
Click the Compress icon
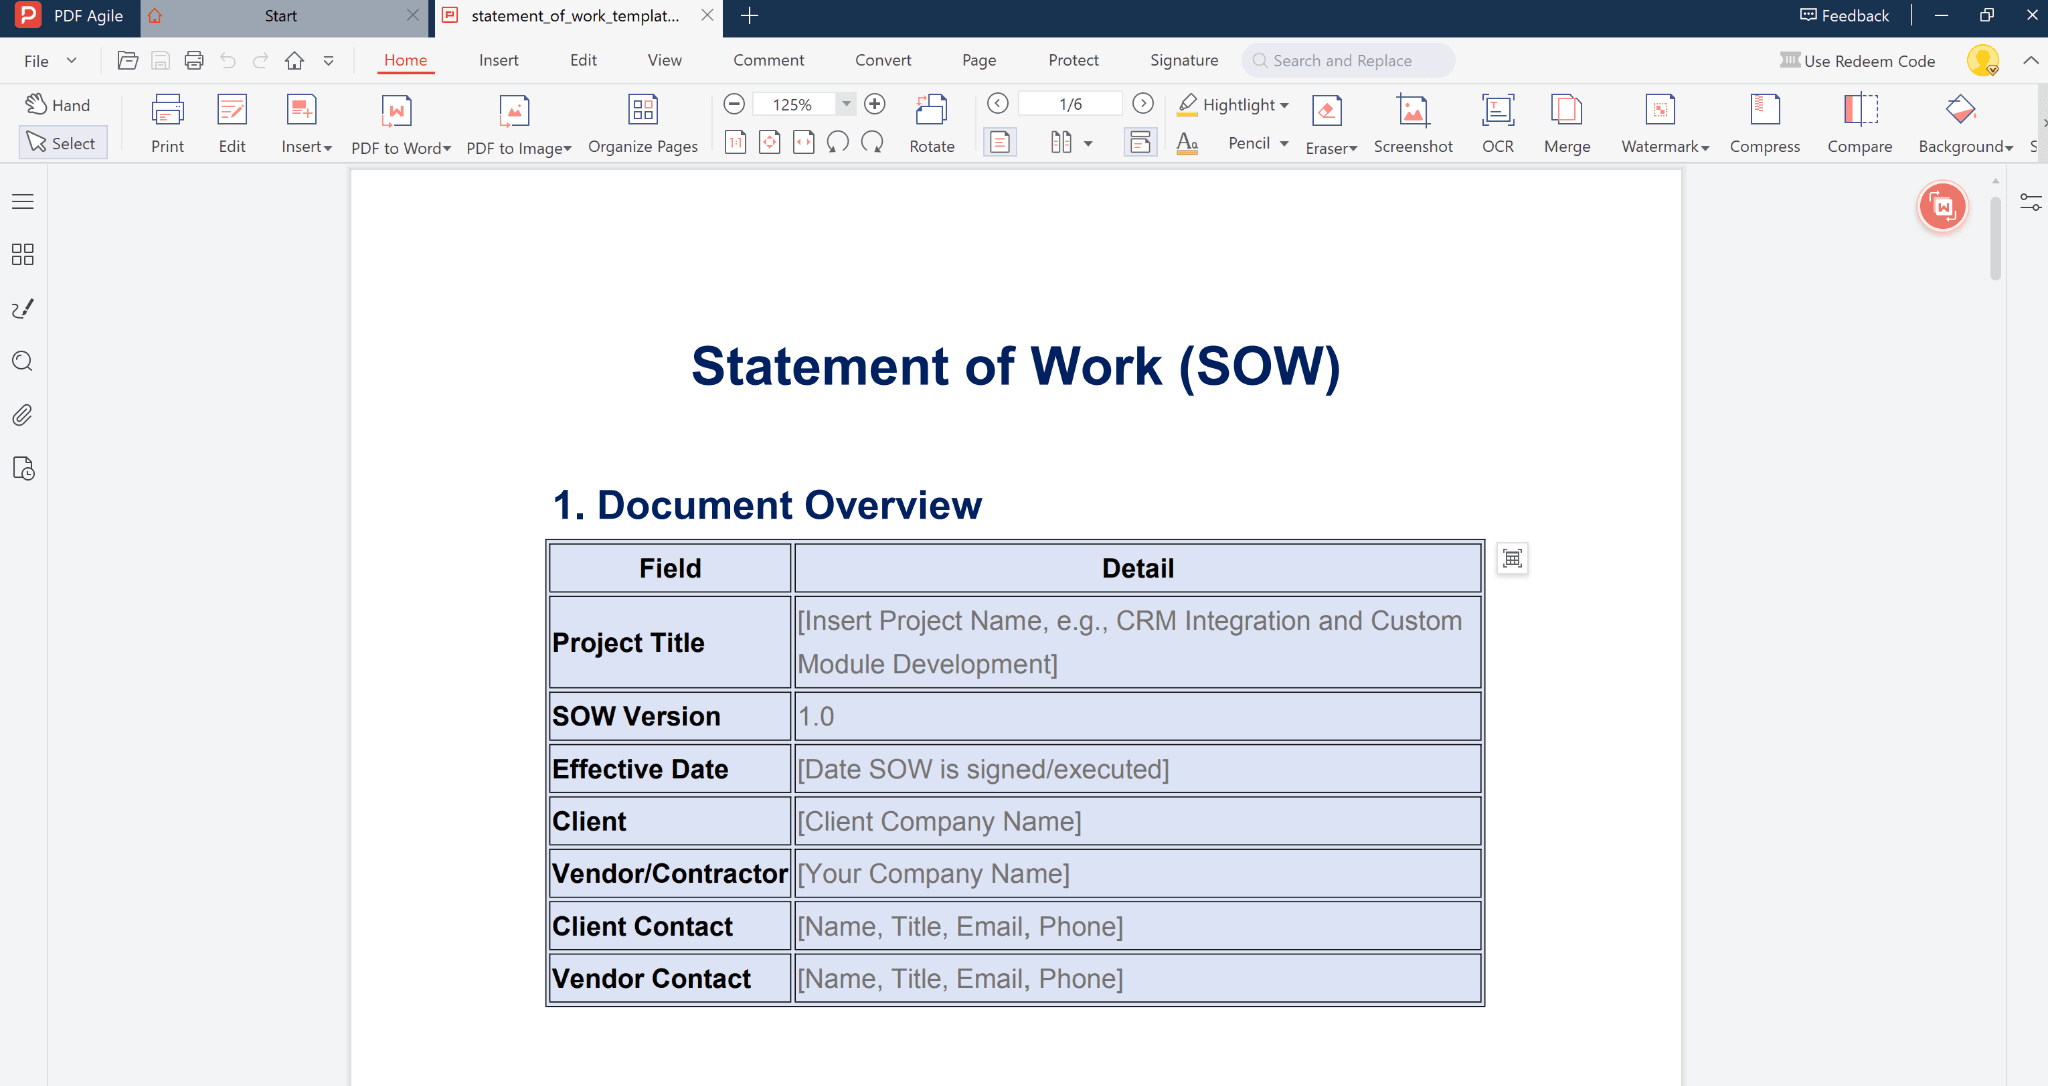(x=1764, y=111)
